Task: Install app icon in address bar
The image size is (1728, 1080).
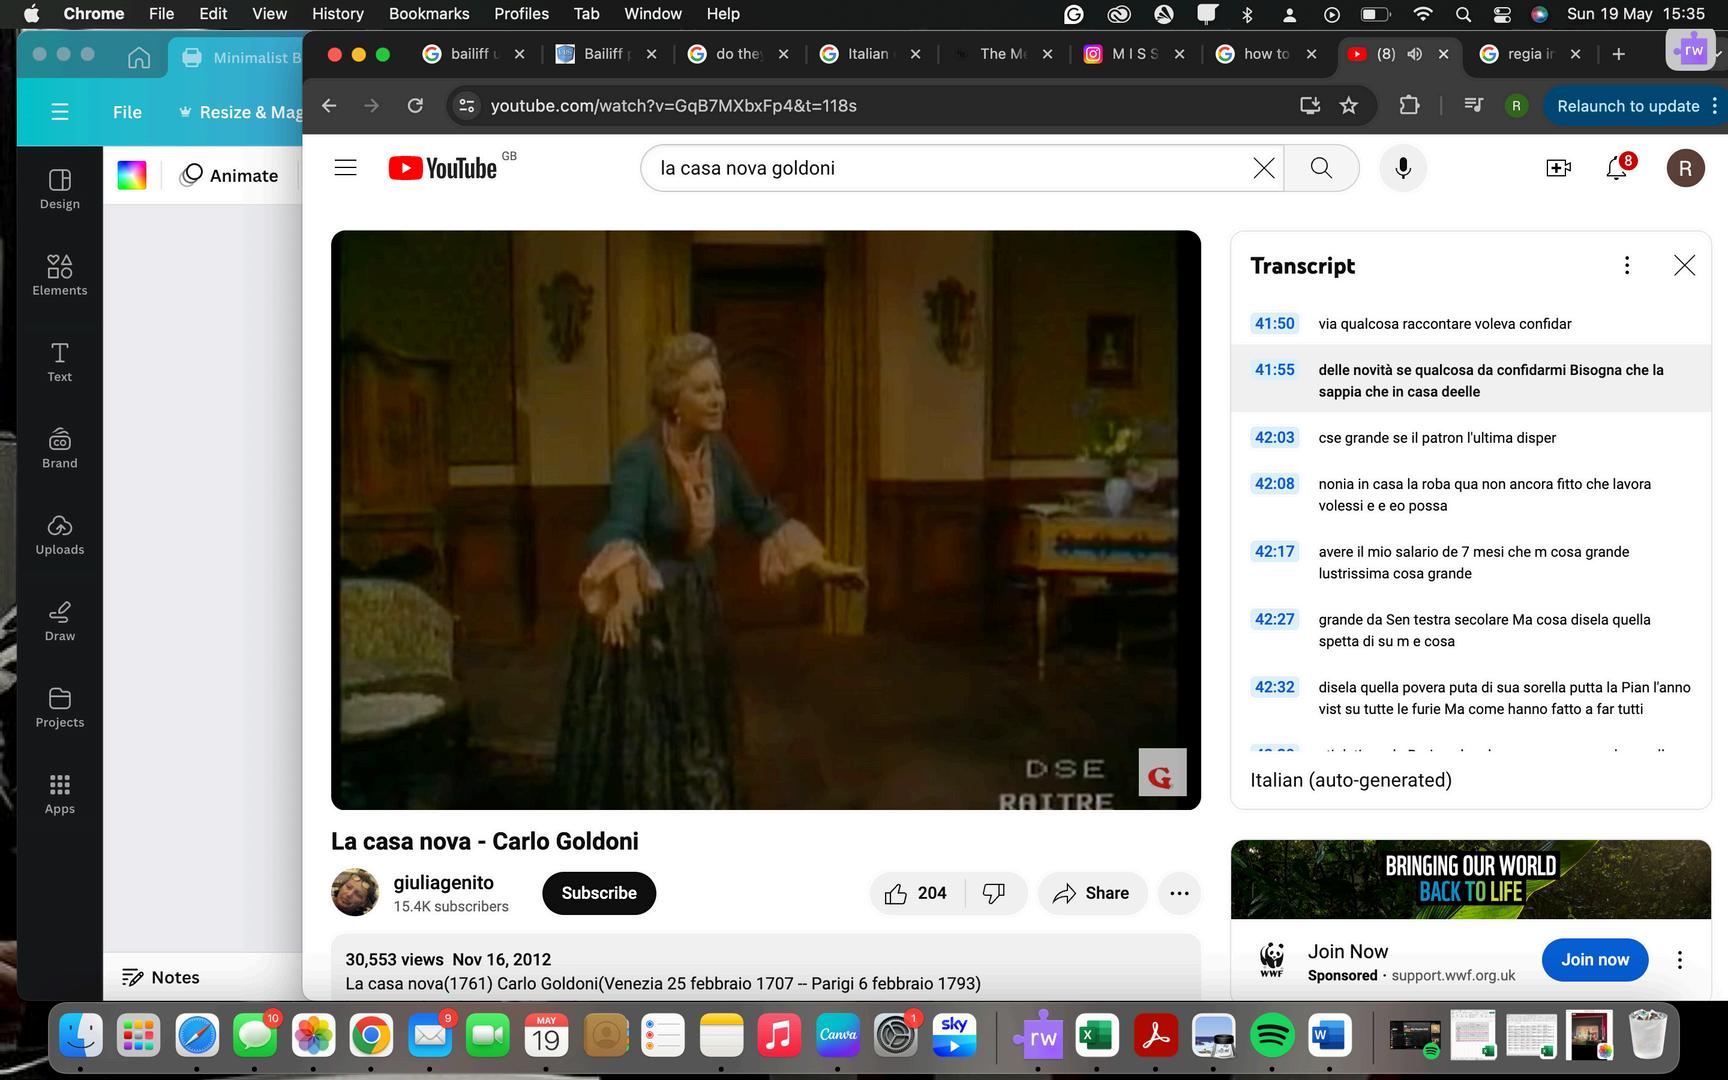Action: click(1309, 105)
